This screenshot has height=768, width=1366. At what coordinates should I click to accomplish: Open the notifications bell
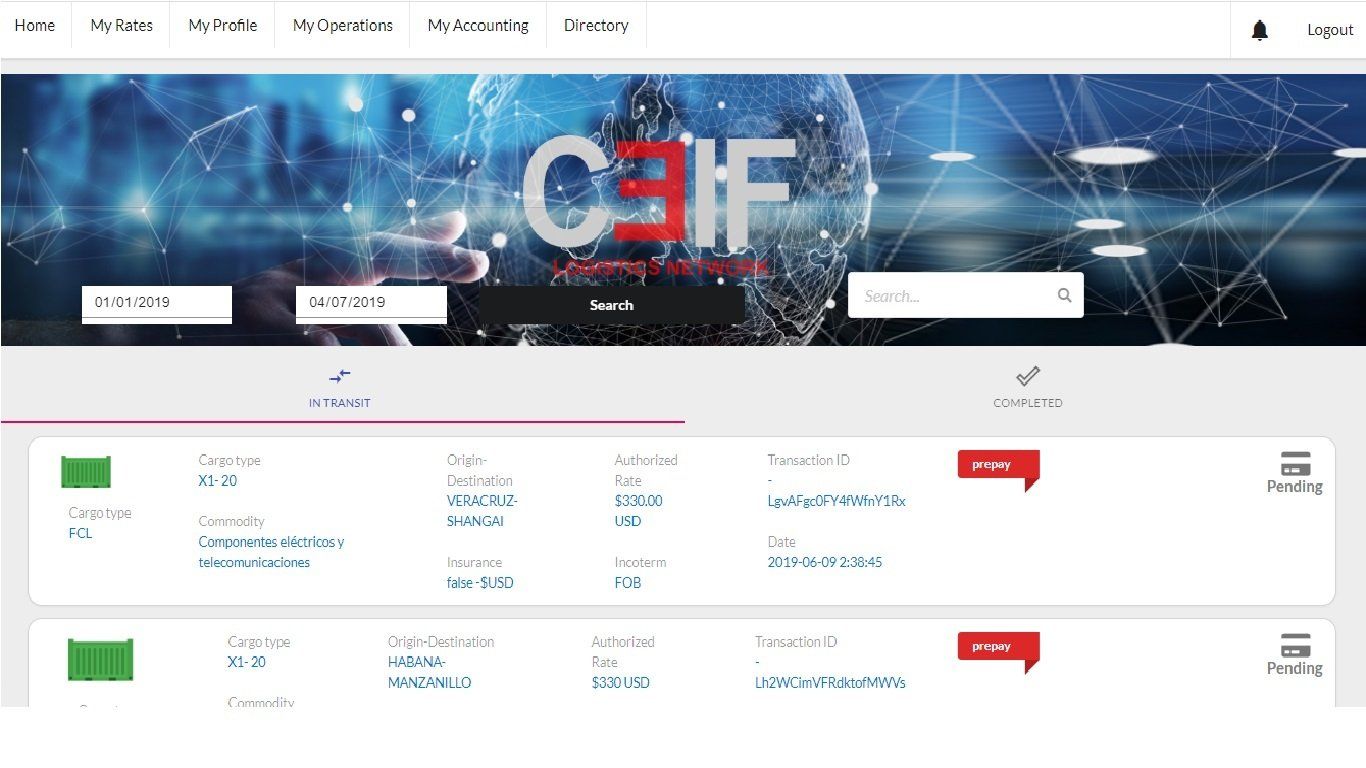point(1260,30)
